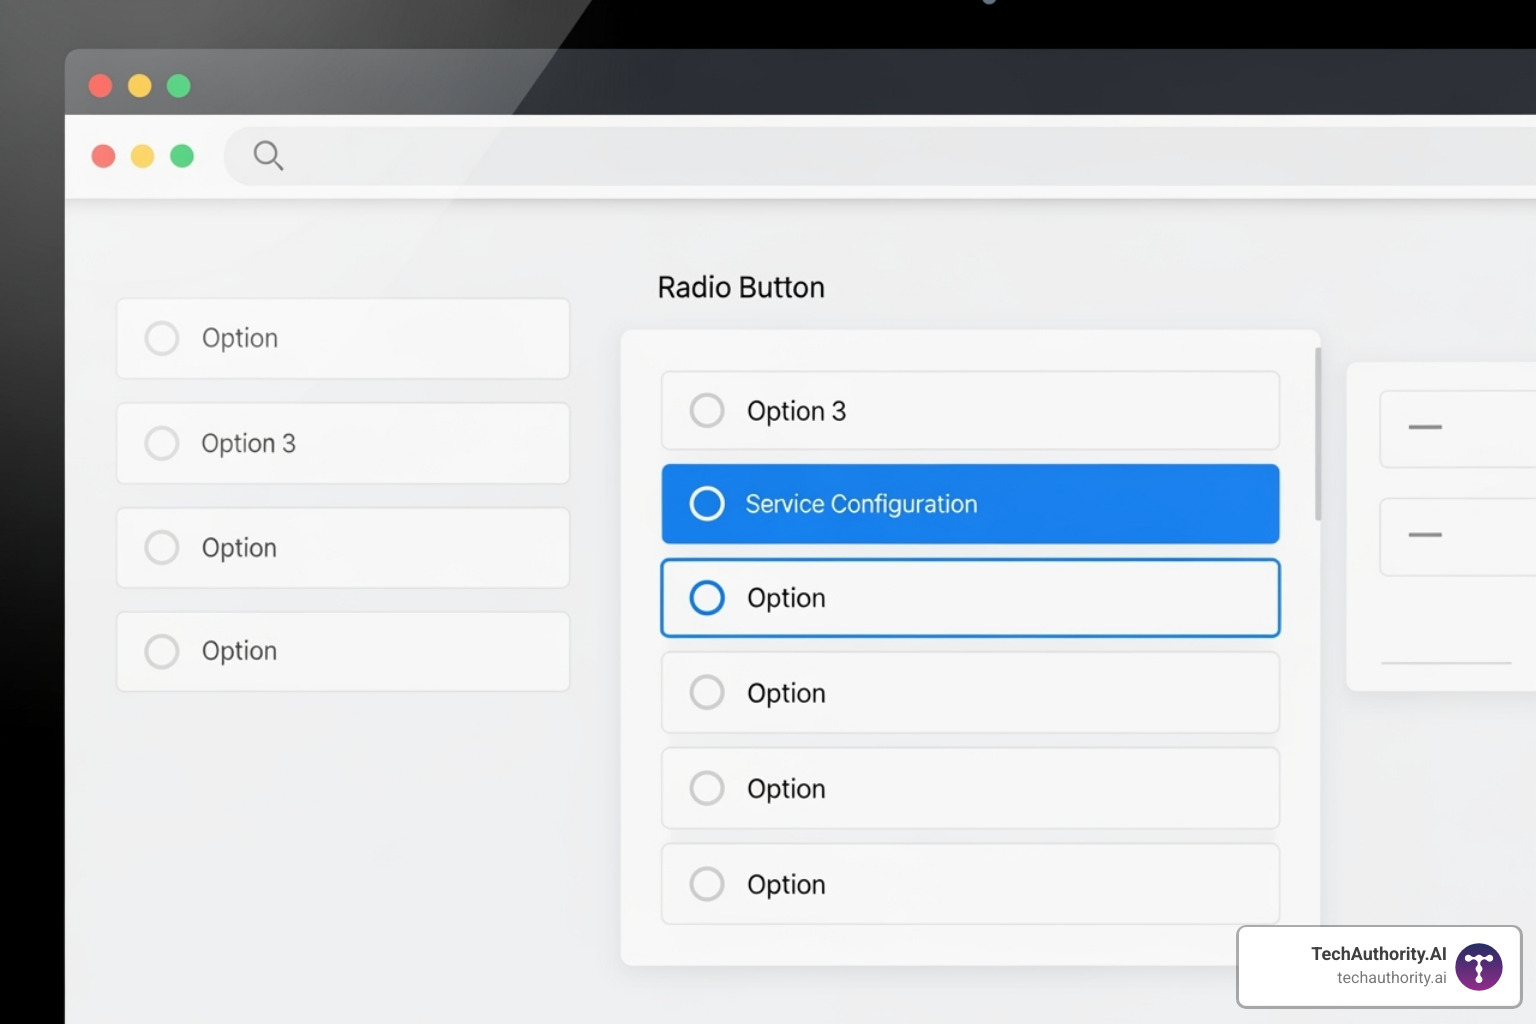The height and width of the screenshot is (1024, 1536).
Task: Click the top placeholder card on the right panel
Action: click(x=1460, y=429)
